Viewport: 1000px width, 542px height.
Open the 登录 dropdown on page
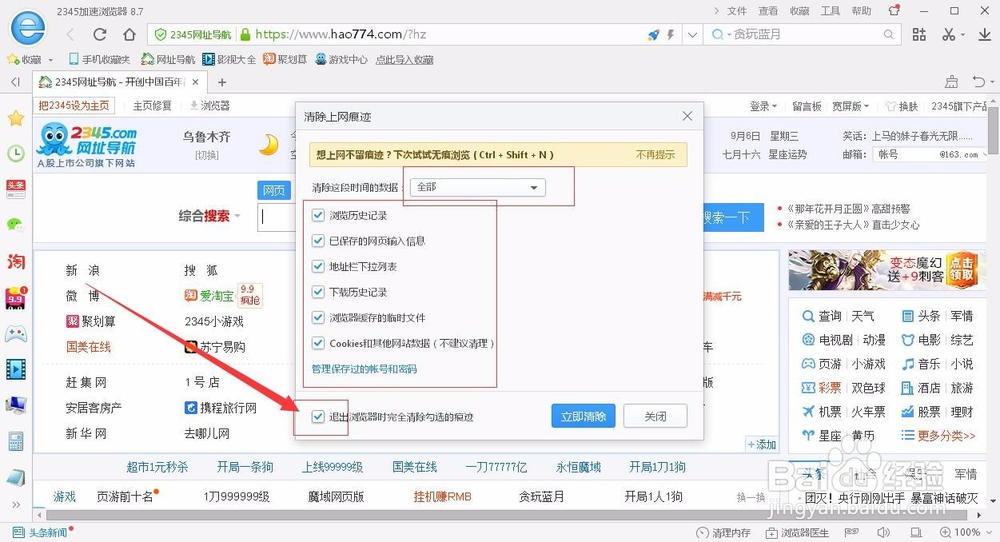(x=763, y=106)
